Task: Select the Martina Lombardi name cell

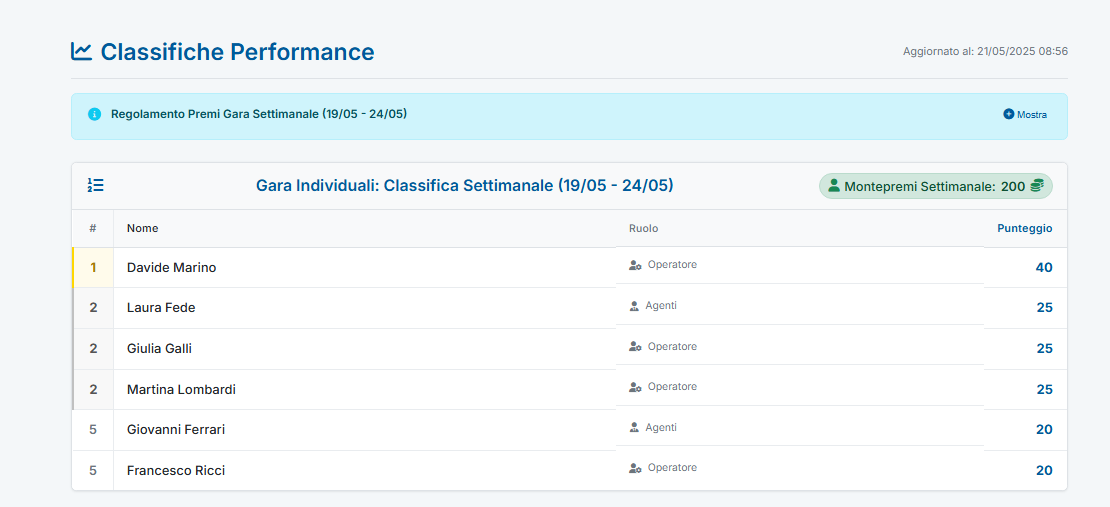Action: coord(365,389)
